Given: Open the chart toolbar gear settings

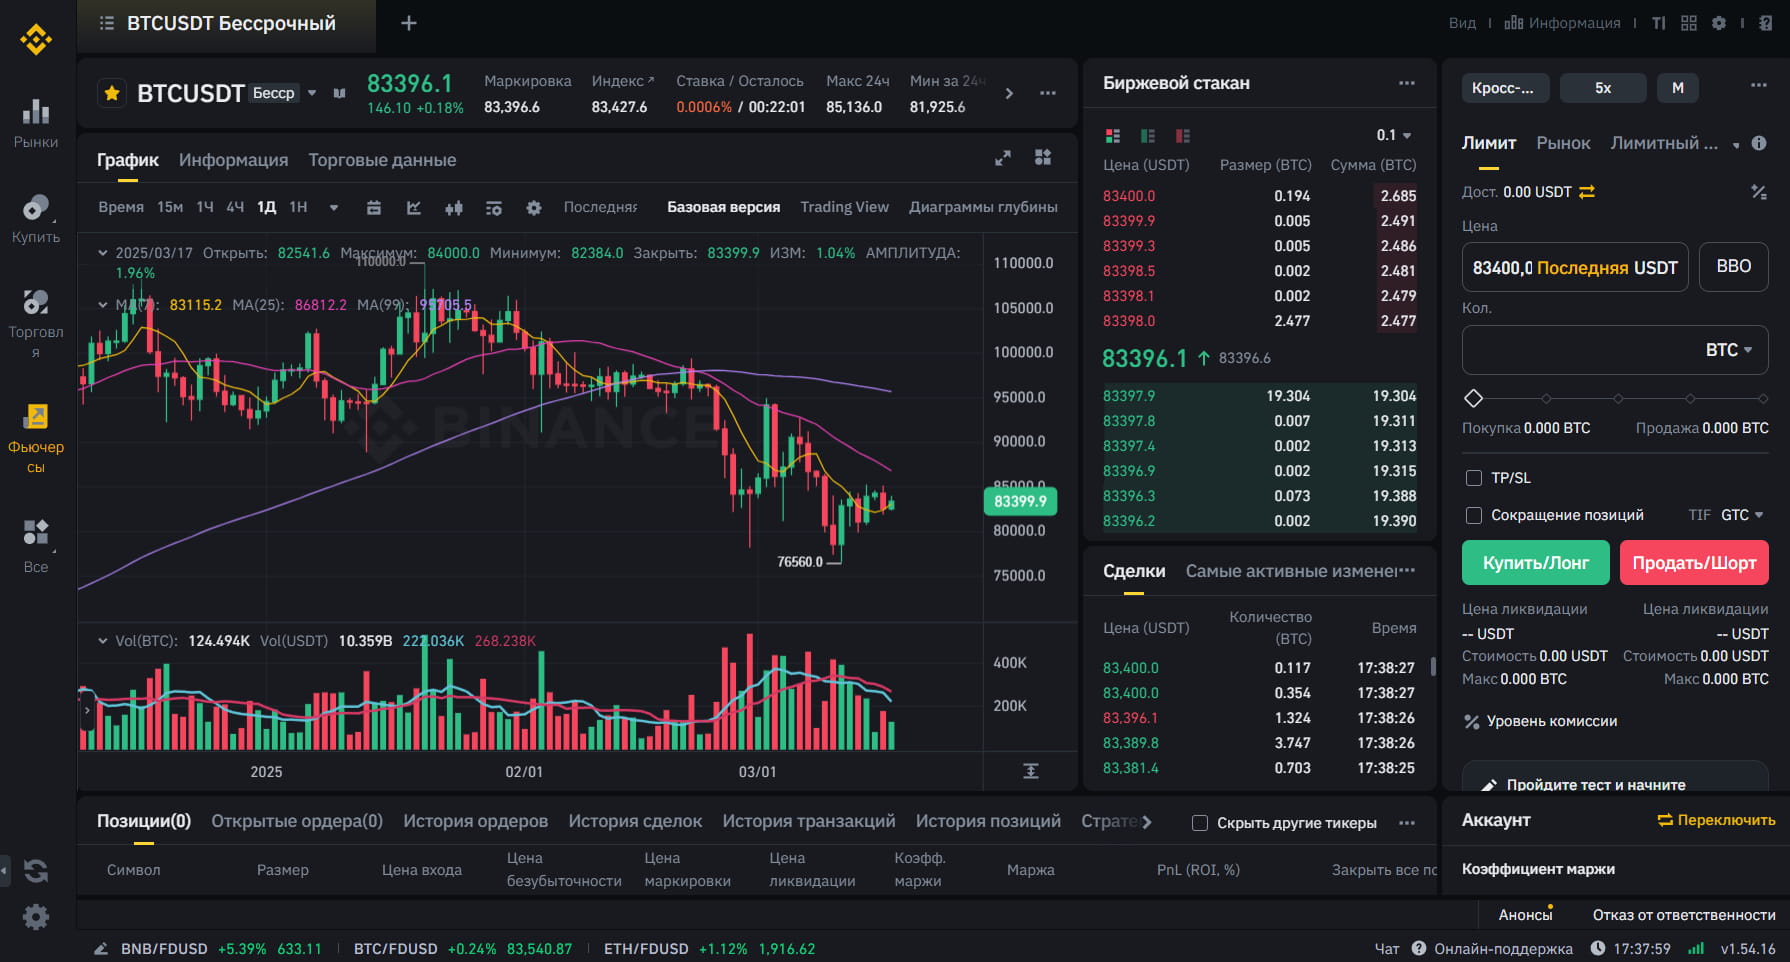Looking at the screenshot, I should coord(534,208).
